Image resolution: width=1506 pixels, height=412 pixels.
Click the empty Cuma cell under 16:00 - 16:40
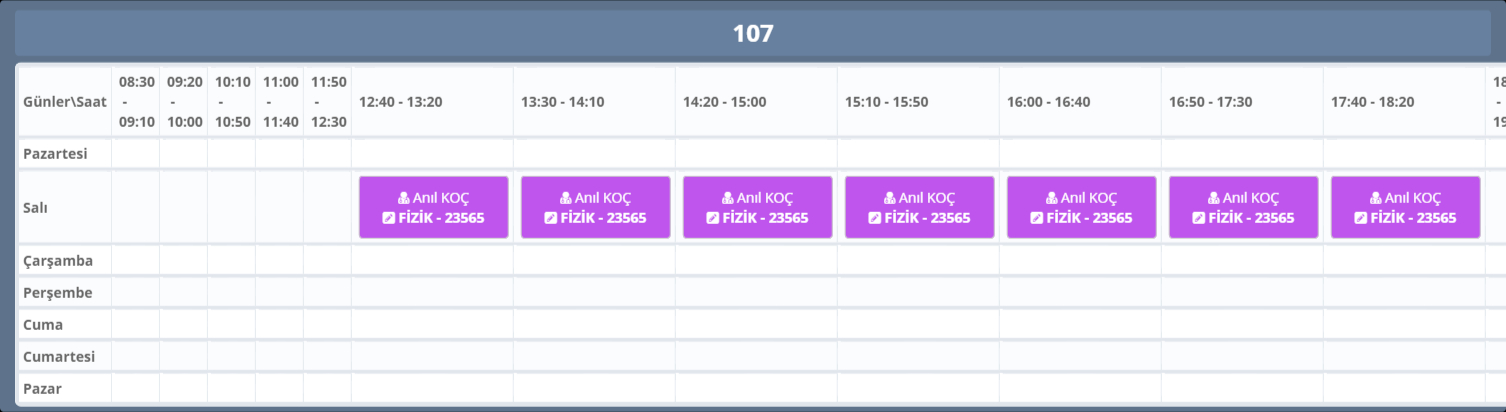point(1080,325)
